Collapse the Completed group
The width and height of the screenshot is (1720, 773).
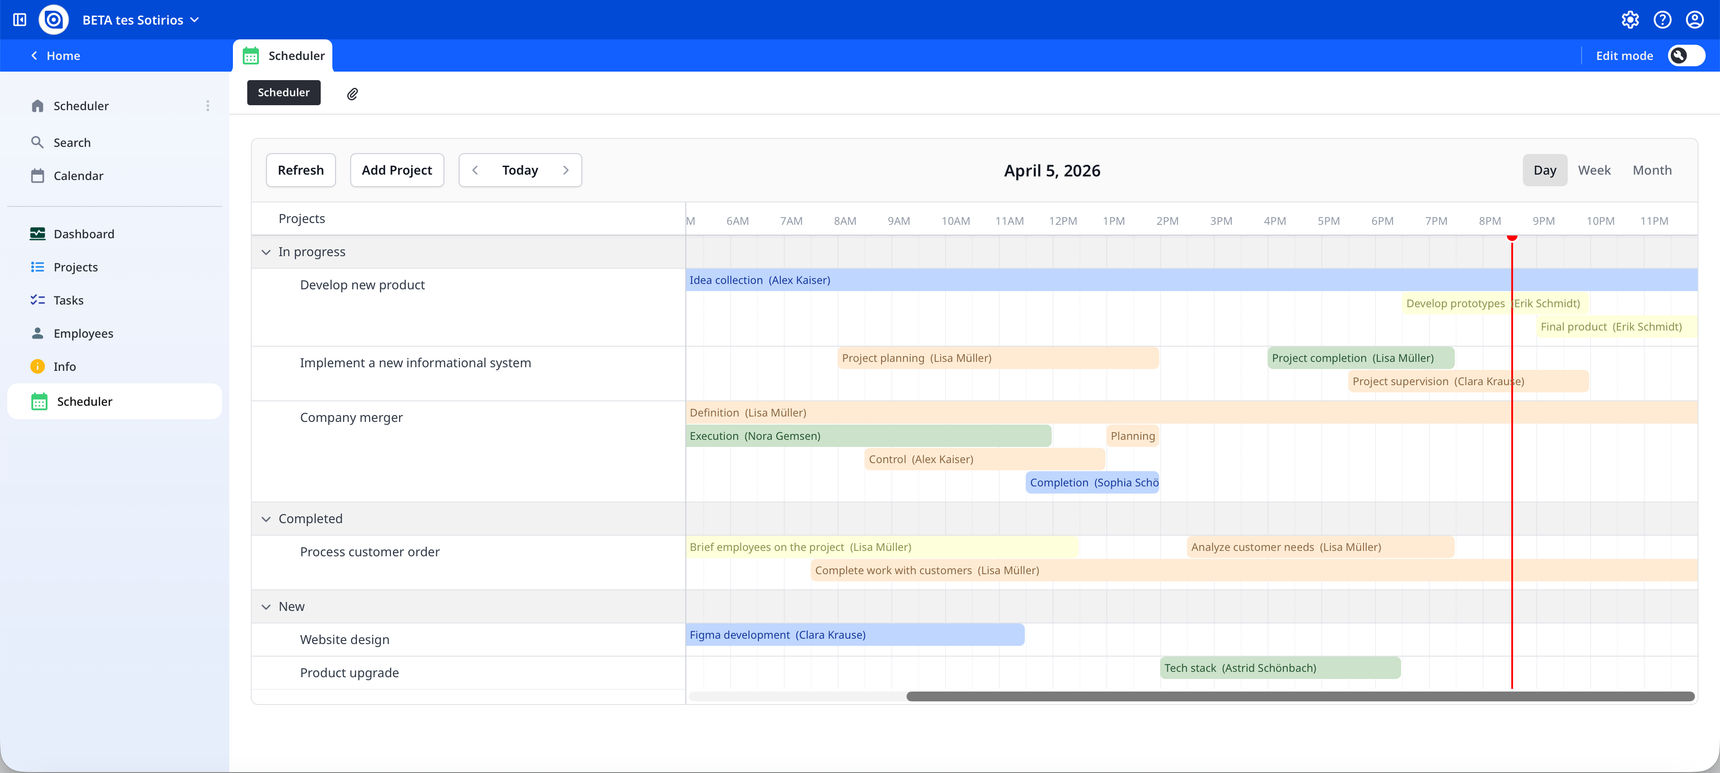(266, 519)
